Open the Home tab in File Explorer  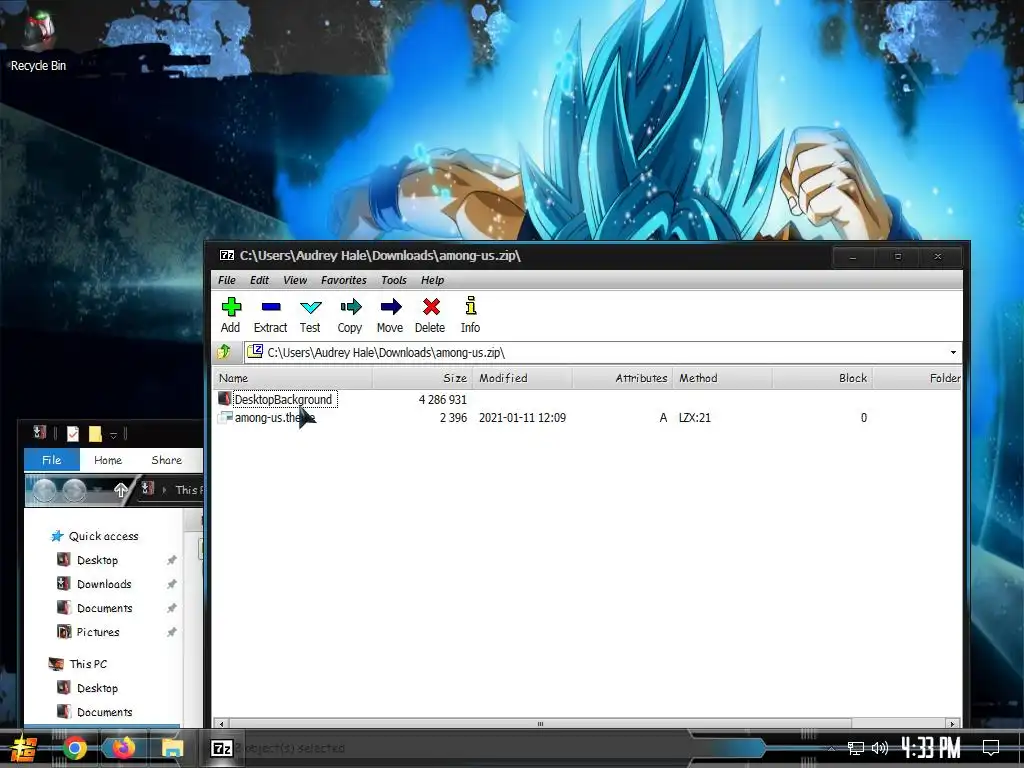click(108, 460)
